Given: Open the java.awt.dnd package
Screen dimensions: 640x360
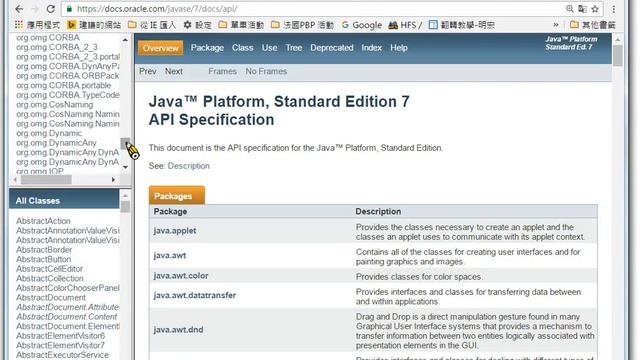Looking at the screenshot, I should pyautogui.click(x=178, y=329).
